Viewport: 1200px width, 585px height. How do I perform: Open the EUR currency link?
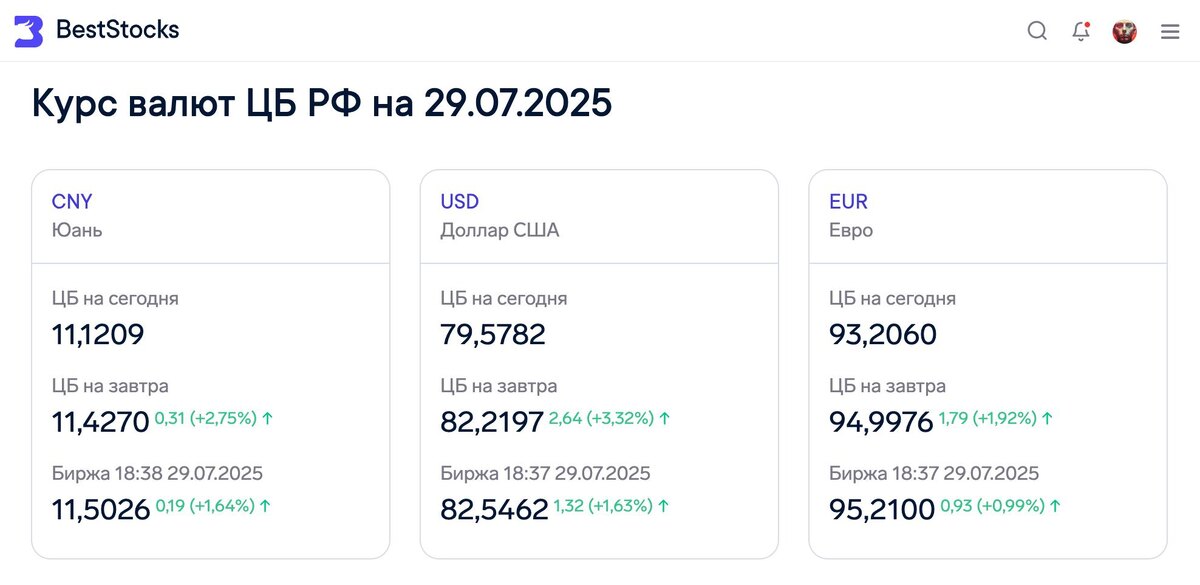tap(848, 201)
